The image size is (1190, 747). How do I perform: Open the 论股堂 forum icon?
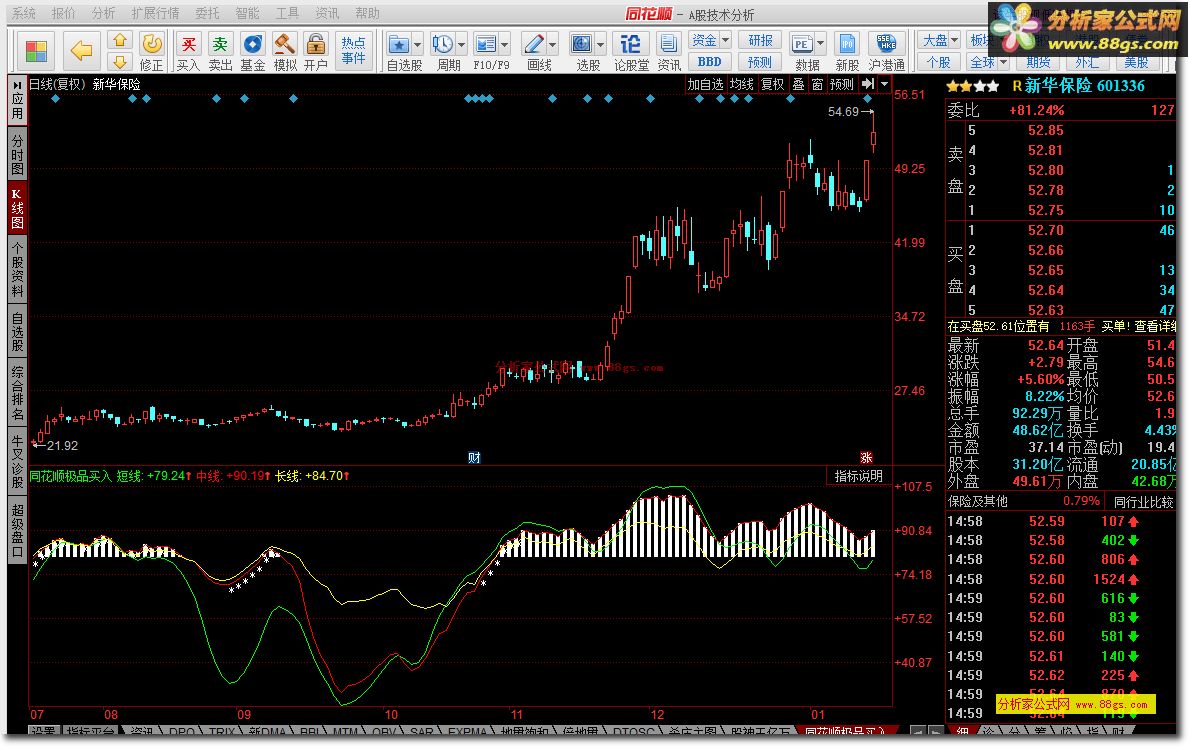tap(631, 44)
